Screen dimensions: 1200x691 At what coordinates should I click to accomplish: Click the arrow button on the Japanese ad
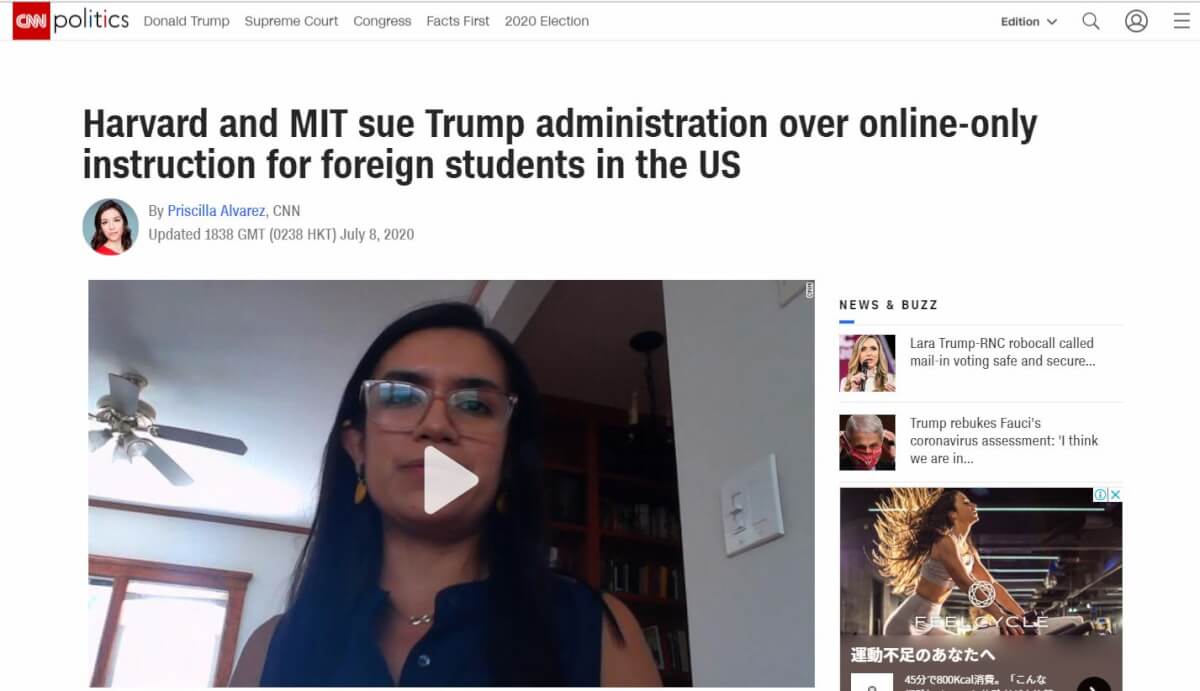(1093, 683)
